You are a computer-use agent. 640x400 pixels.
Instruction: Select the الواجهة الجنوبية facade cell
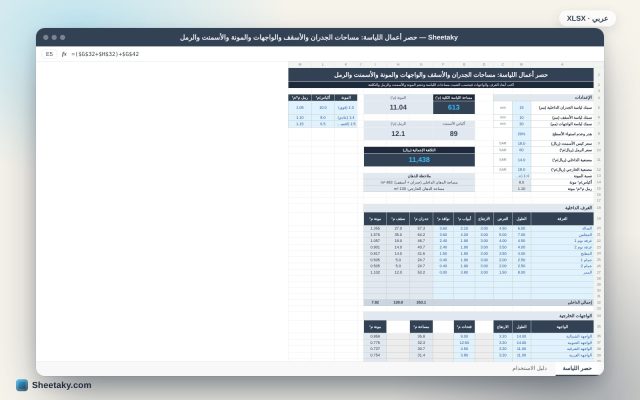(562, 343)
